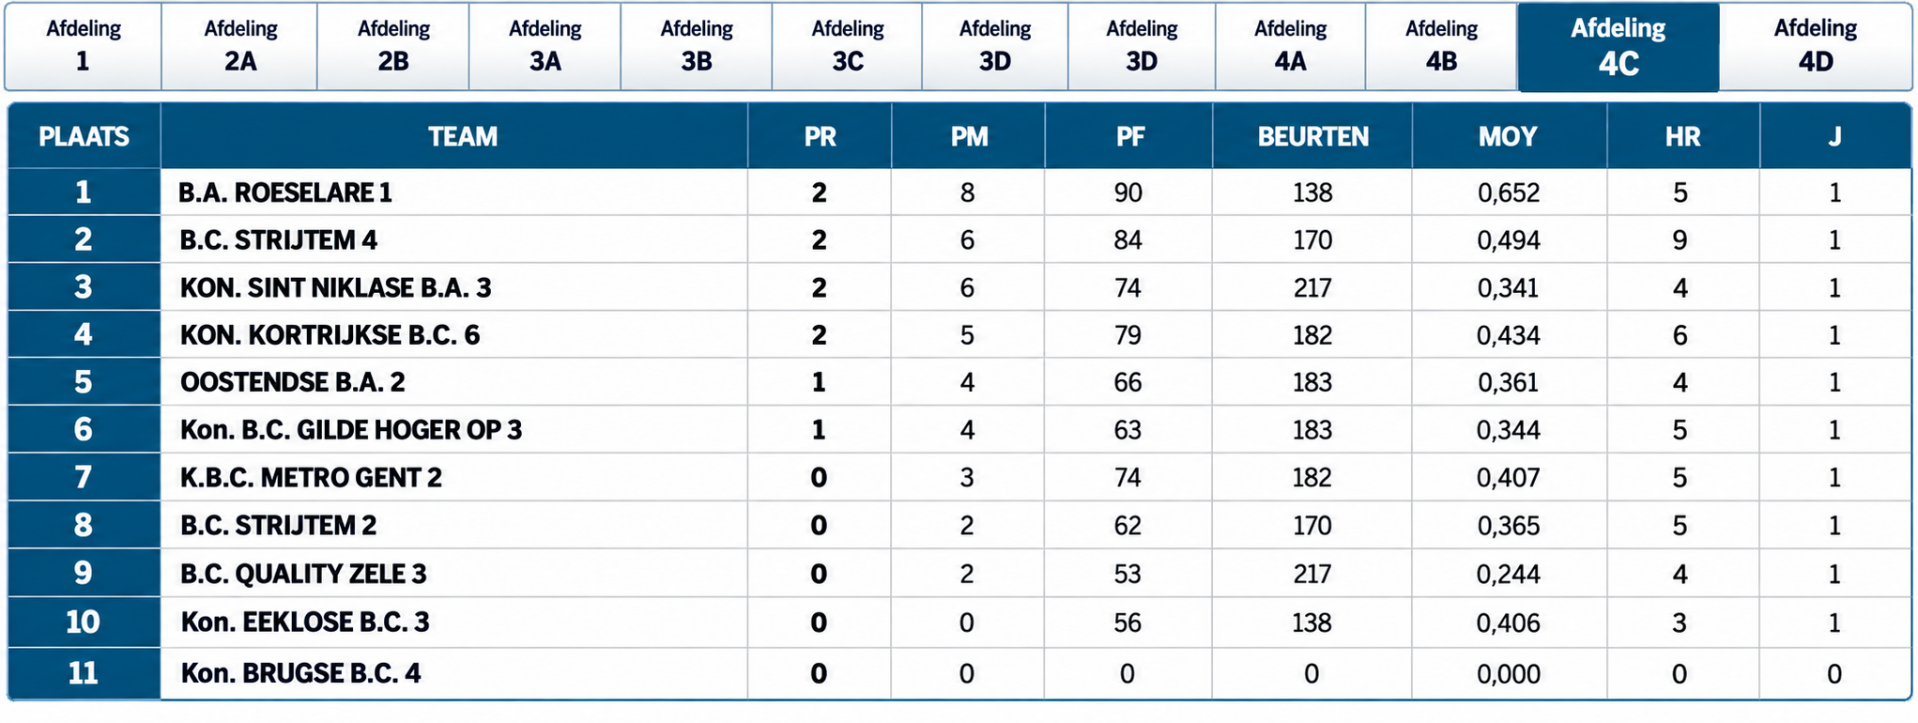Viewport: 1918px width, 723px height.
Task: Sort by the MOY column header
Action: tap(1508, 136)
